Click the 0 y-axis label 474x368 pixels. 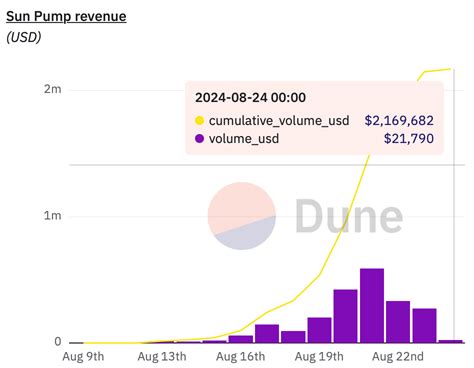[58, 341]
